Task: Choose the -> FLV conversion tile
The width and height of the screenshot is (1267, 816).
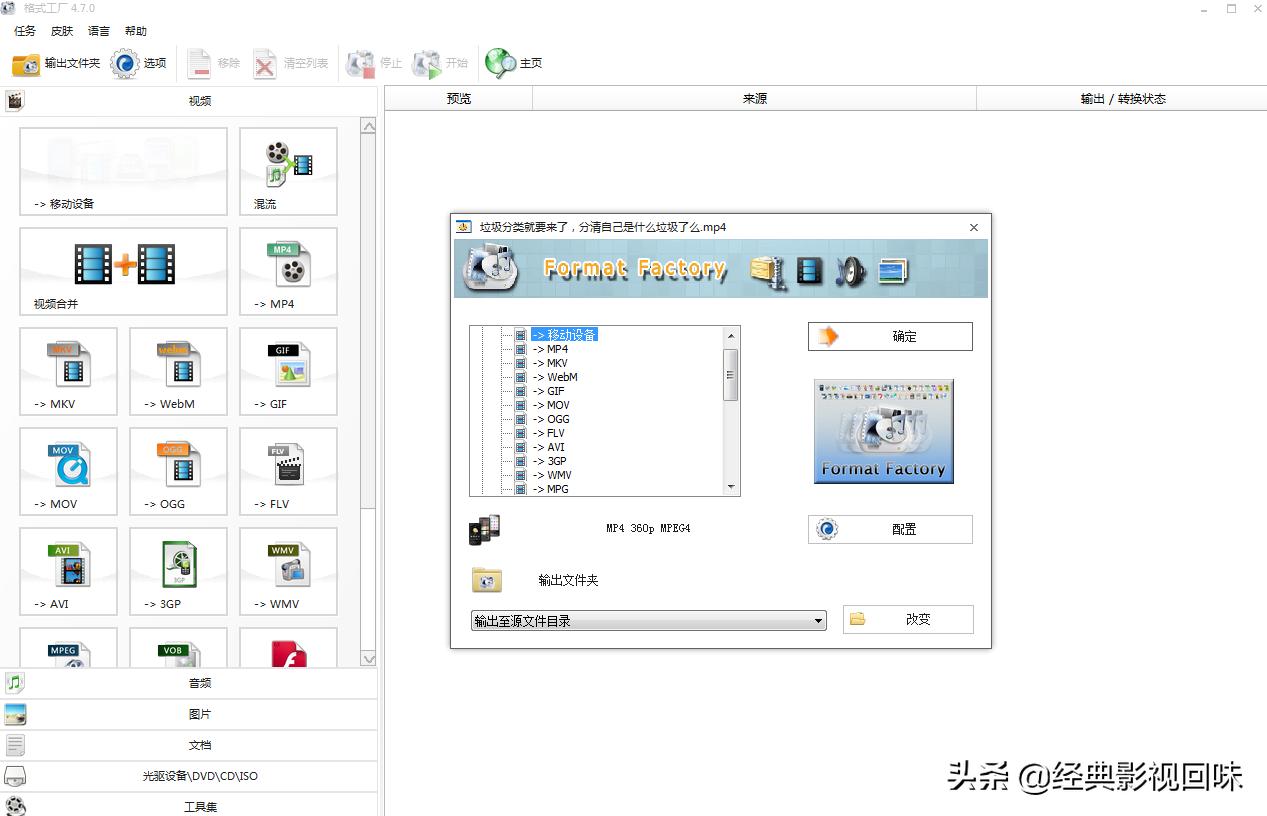Action: tap(288, 471)
